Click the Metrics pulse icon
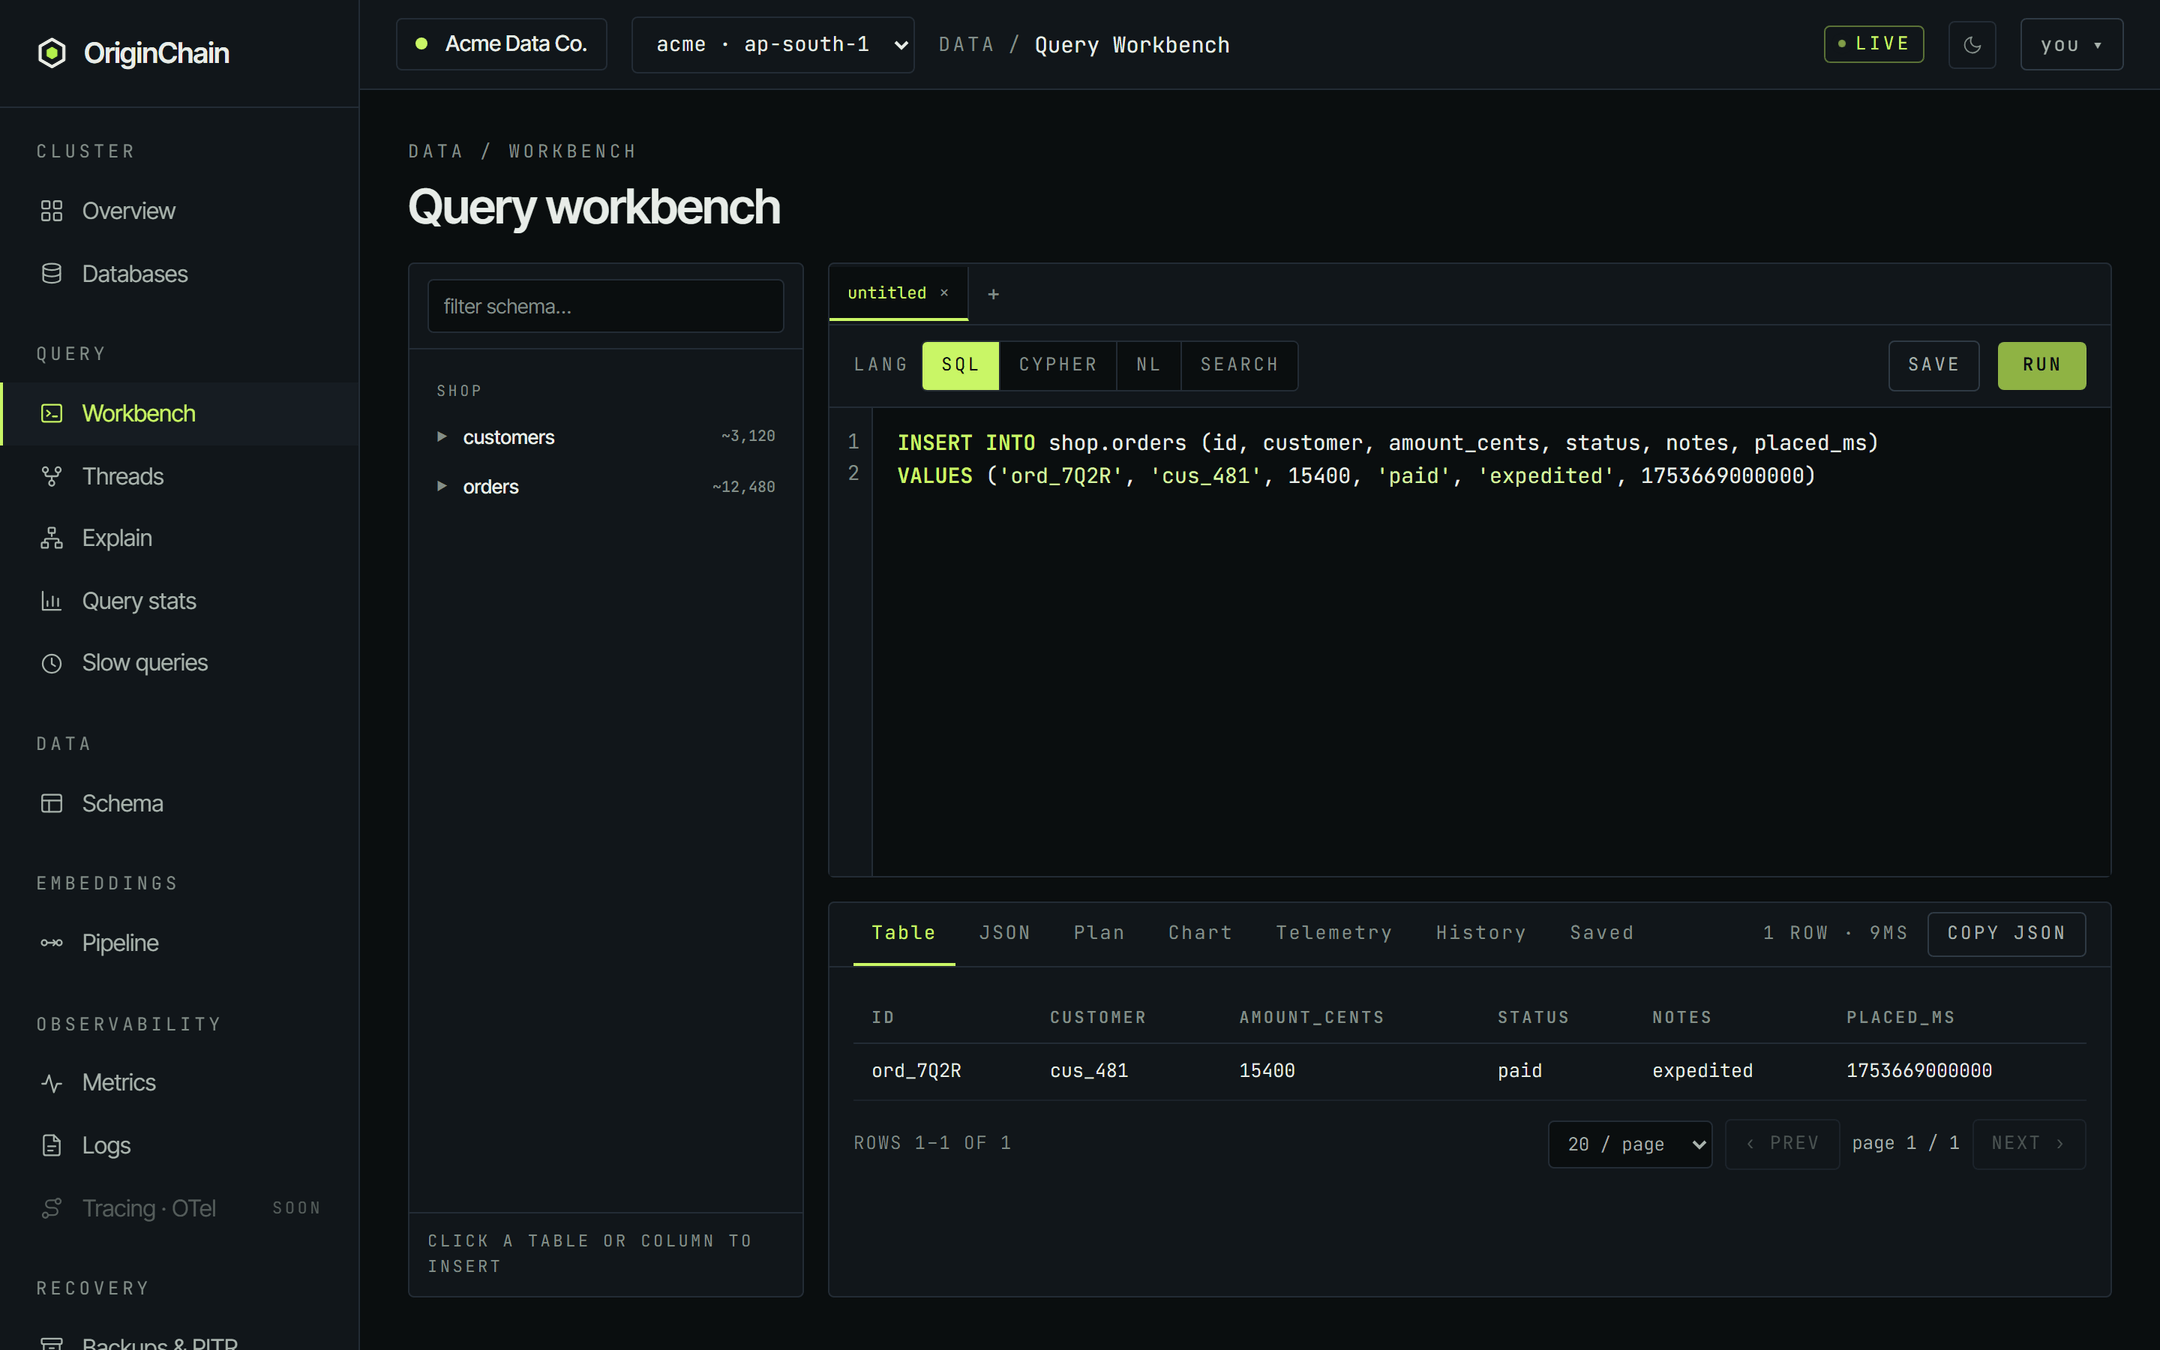The image size is (2160, 1350). click(52, 1083)
